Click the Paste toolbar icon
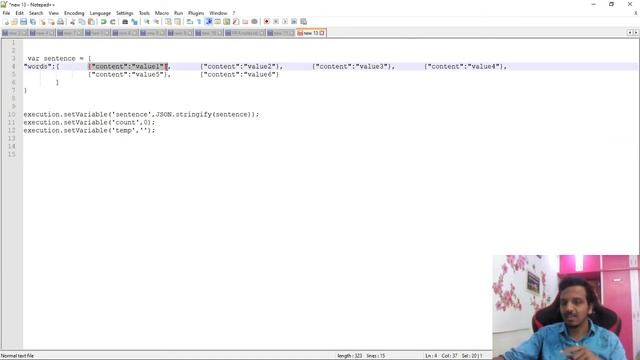Screen dimensions: 640x360 click(x=91, y=22)
